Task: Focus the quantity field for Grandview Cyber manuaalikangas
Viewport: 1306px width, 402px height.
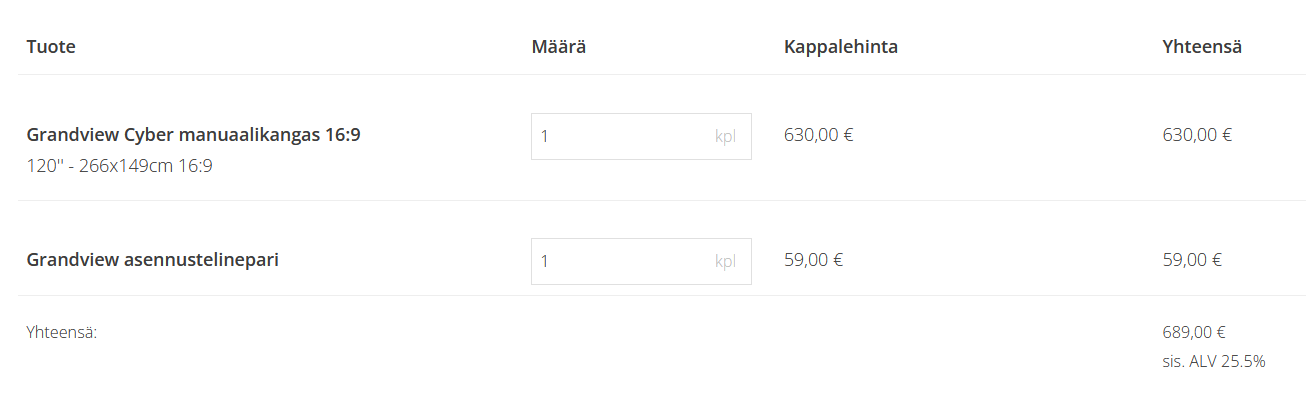Action: (x=620, y=136)
